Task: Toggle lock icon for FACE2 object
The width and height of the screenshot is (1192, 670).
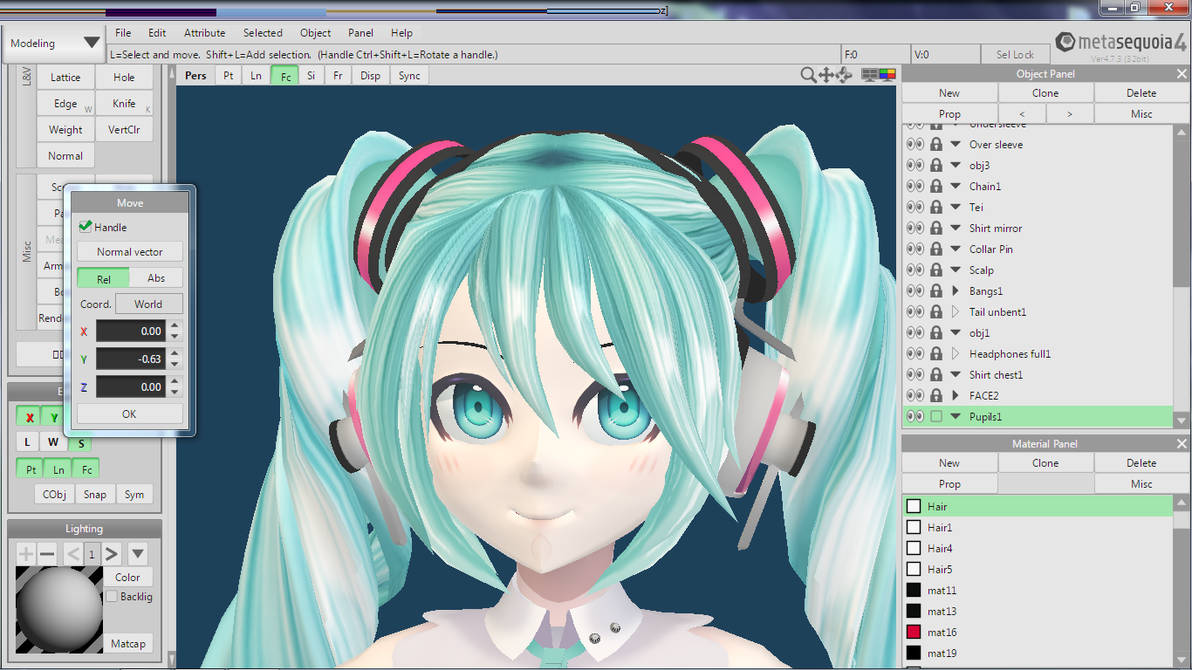Action: (x=936, y=395)
